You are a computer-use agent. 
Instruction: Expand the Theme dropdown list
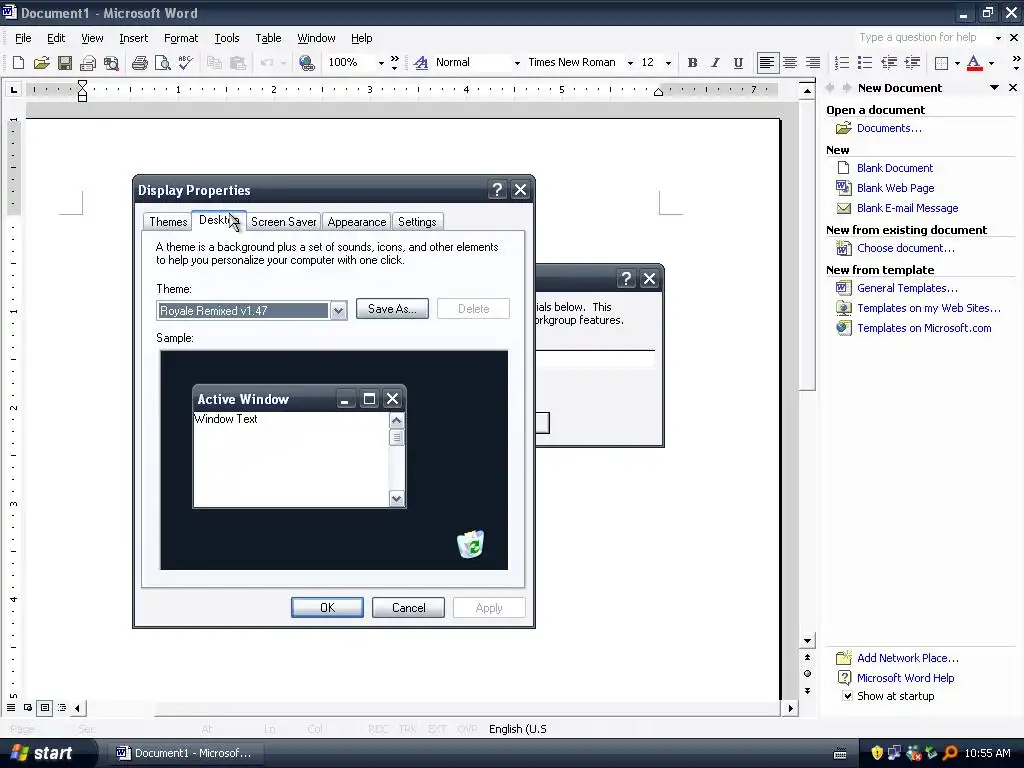pyautogui.click(x=338, y=311)
